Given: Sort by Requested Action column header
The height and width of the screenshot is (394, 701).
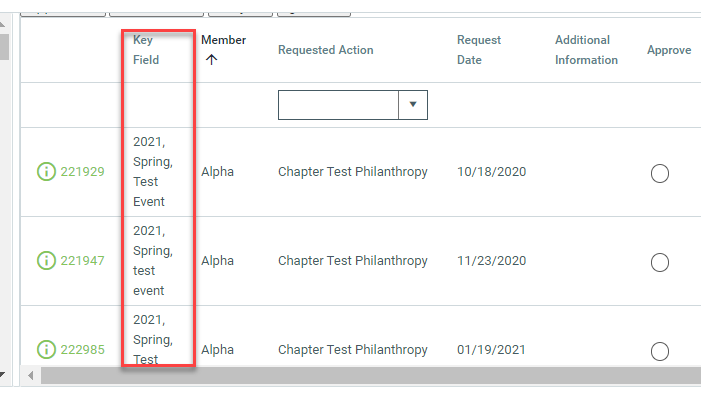Looking at the screenshot, I should tap(325, 50).
